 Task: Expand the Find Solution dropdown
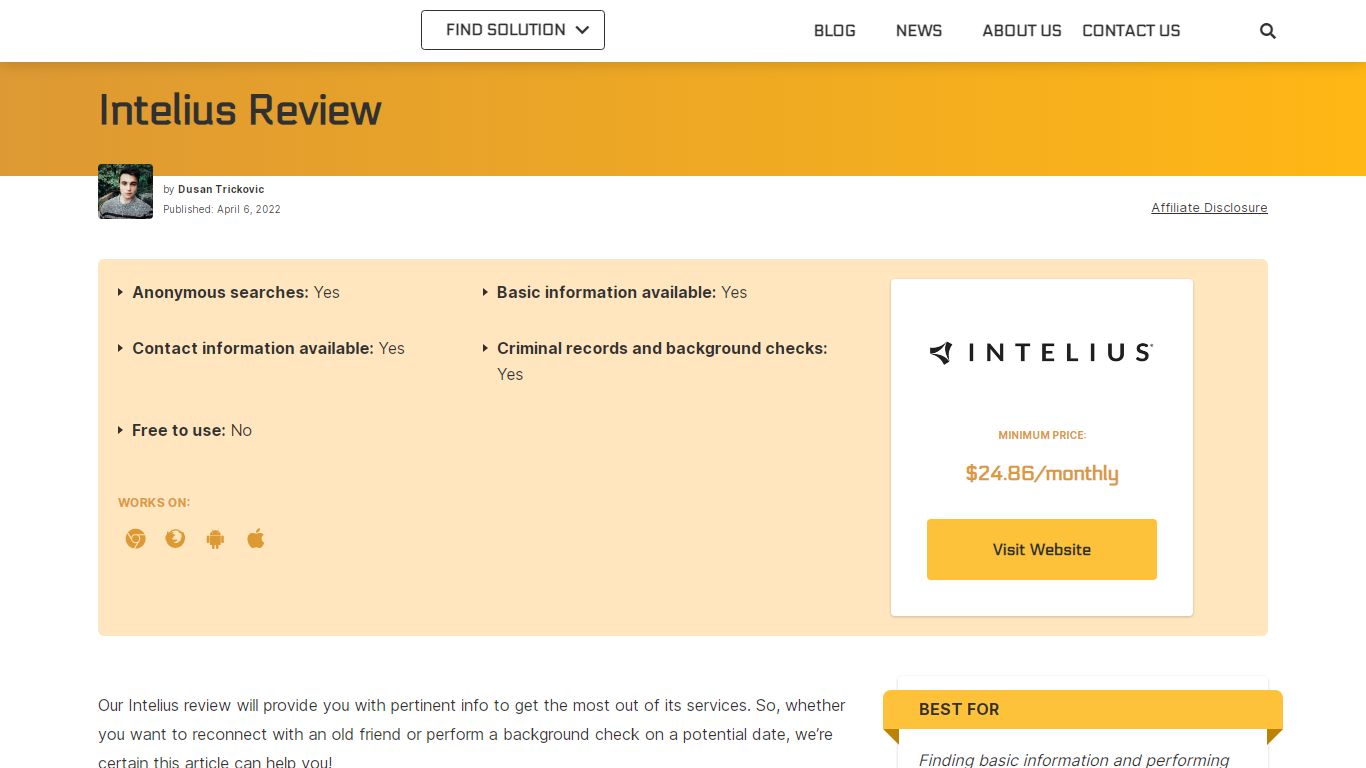(513, 30)
